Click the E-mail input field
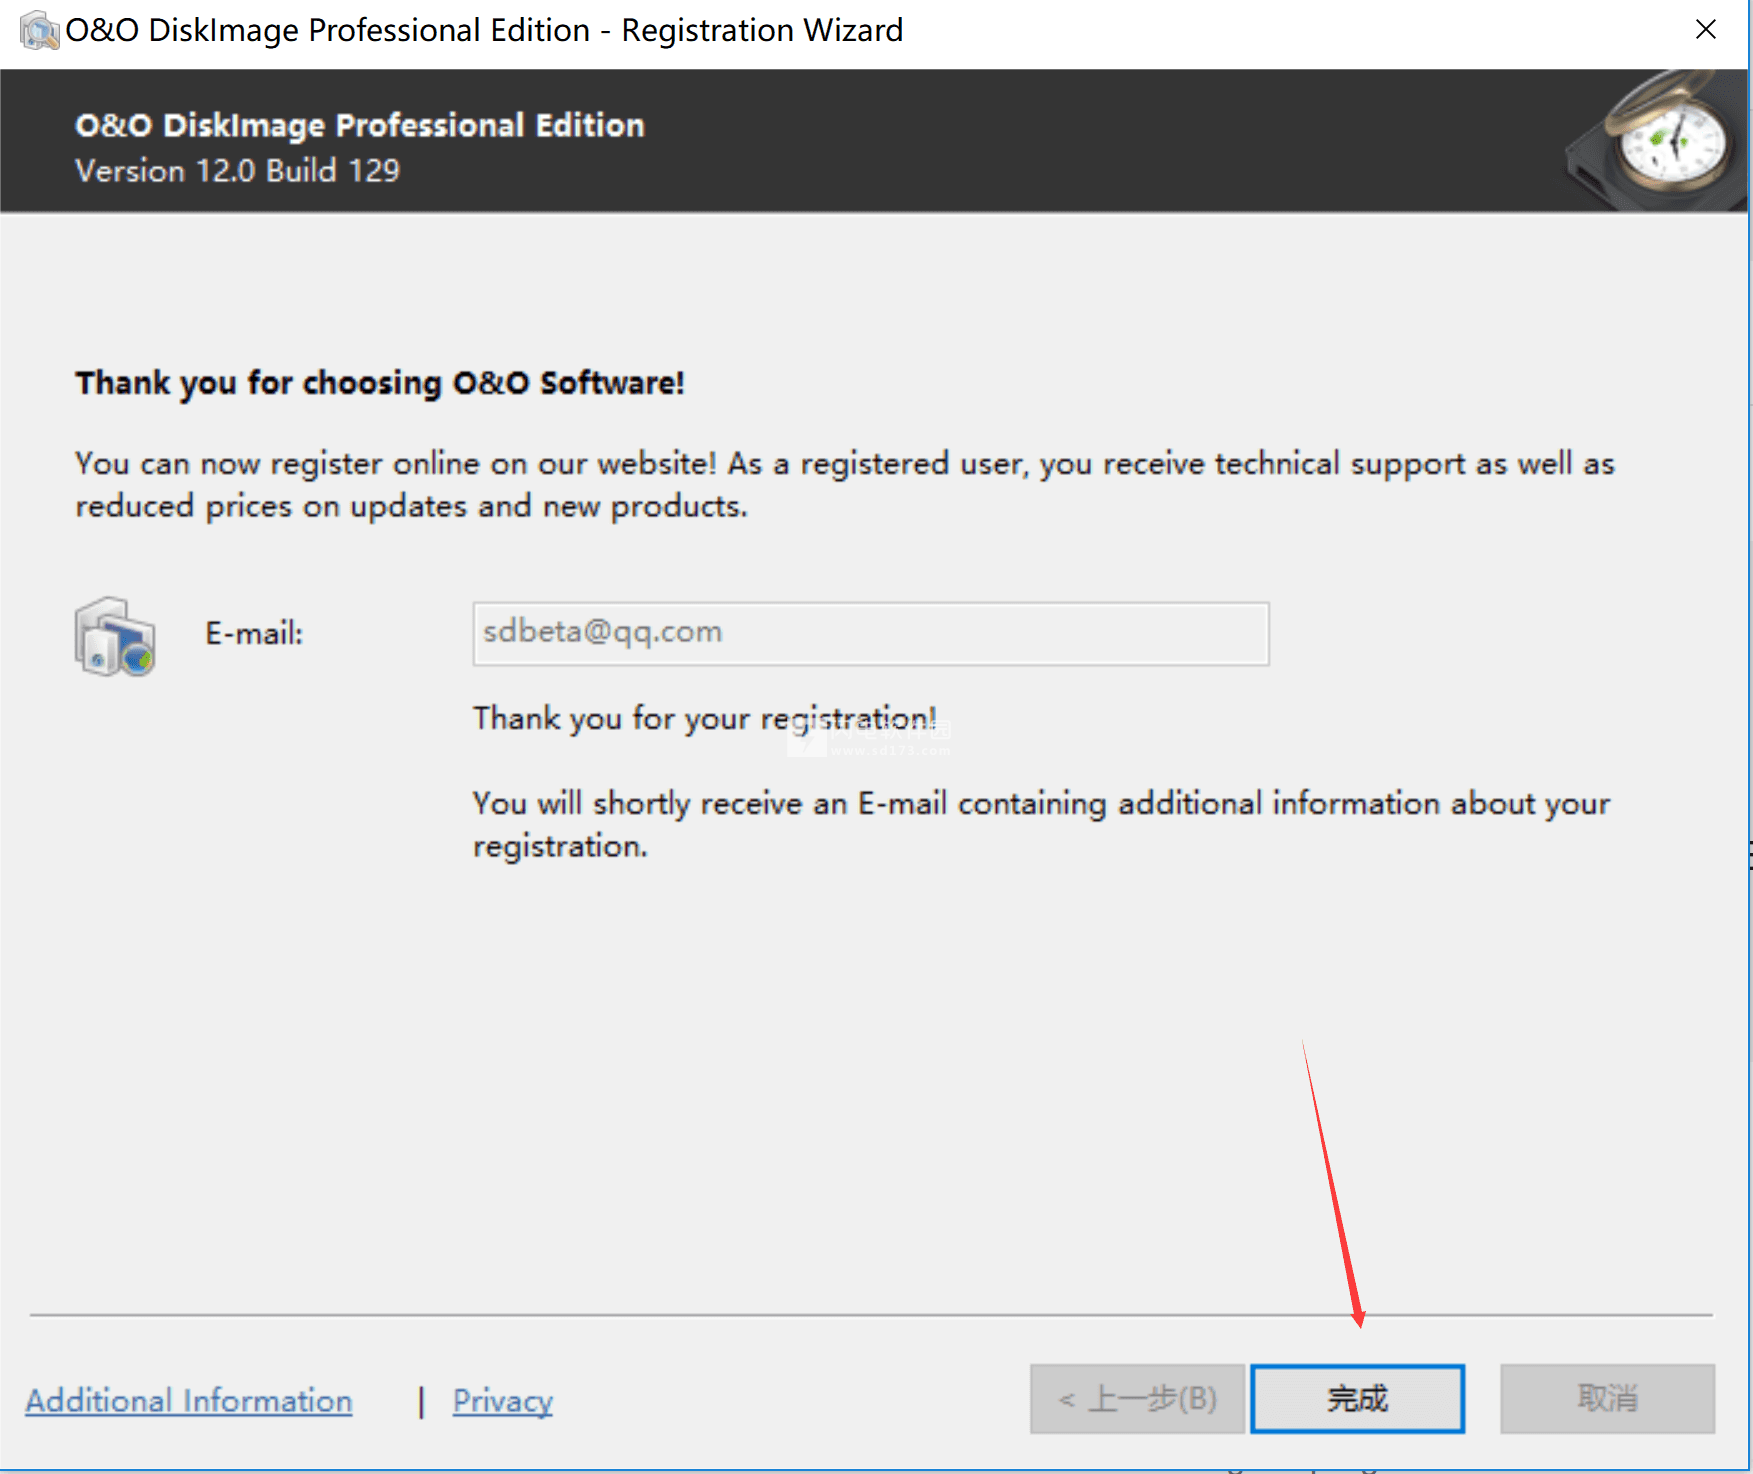Image resolution: width=1753 pixels, height=1474 pixels. (871, 633)
